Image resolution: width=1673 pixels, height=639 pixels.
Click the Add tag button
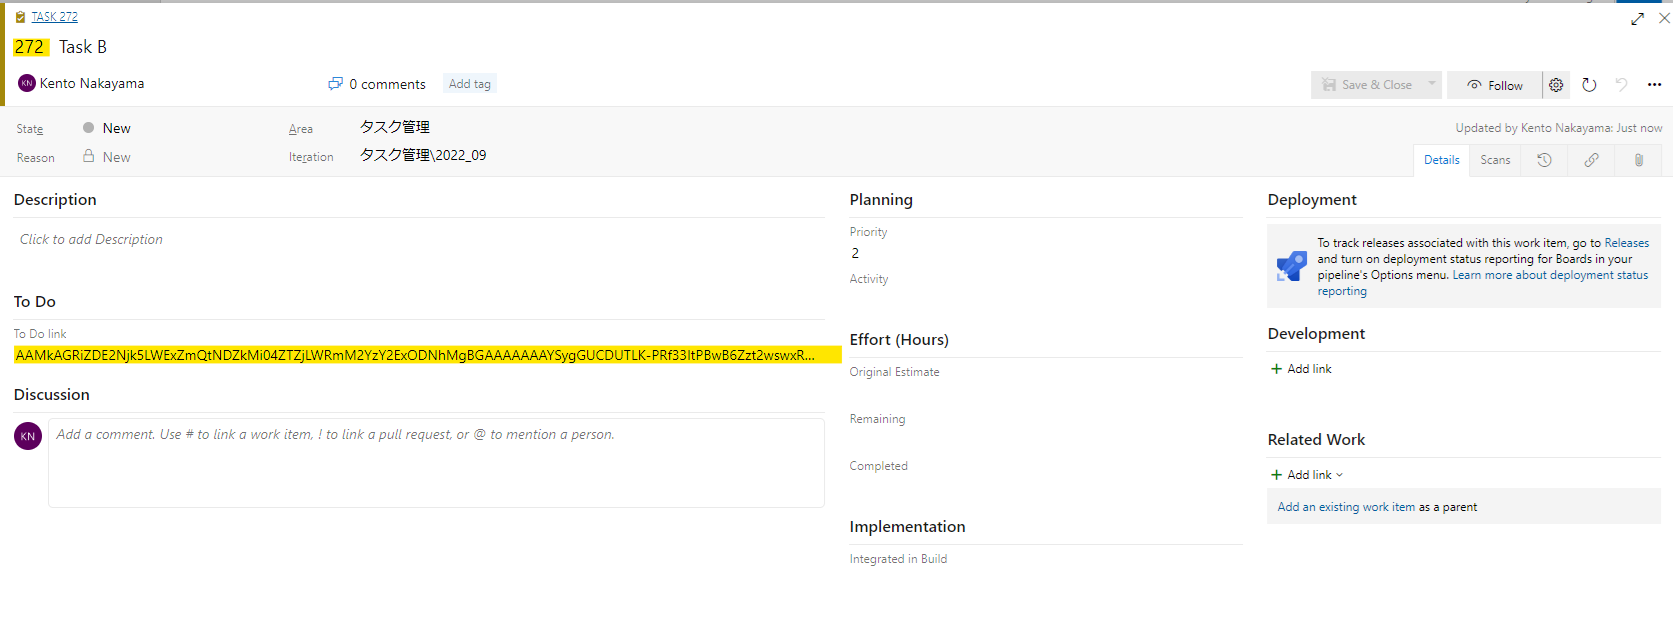[469, 84]
